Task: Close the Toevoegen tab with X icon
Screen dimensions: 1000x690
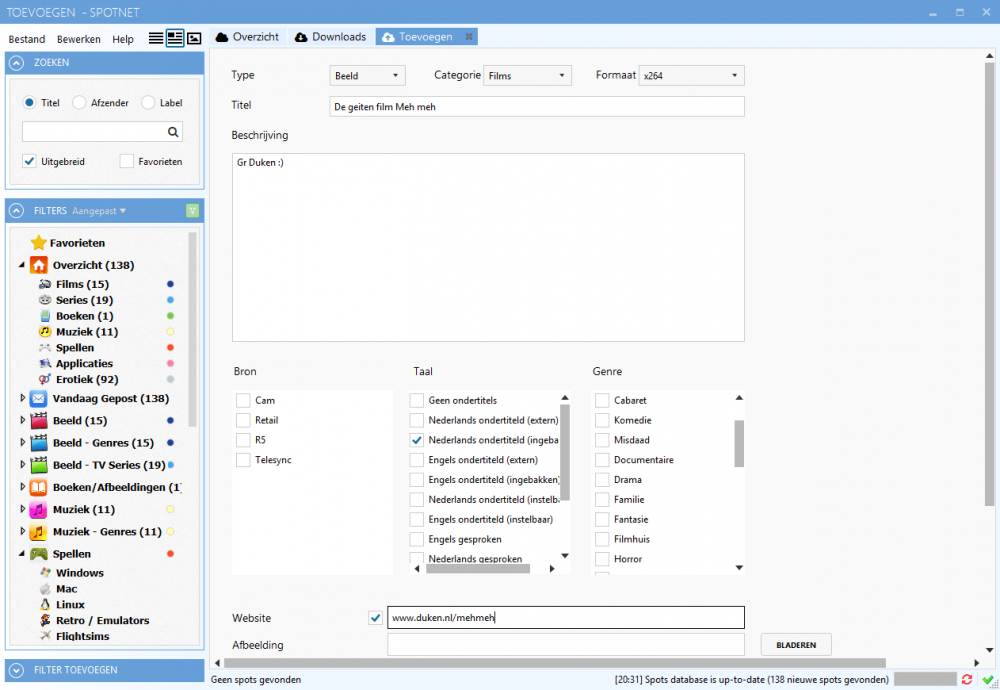Action: coord(469,37)
